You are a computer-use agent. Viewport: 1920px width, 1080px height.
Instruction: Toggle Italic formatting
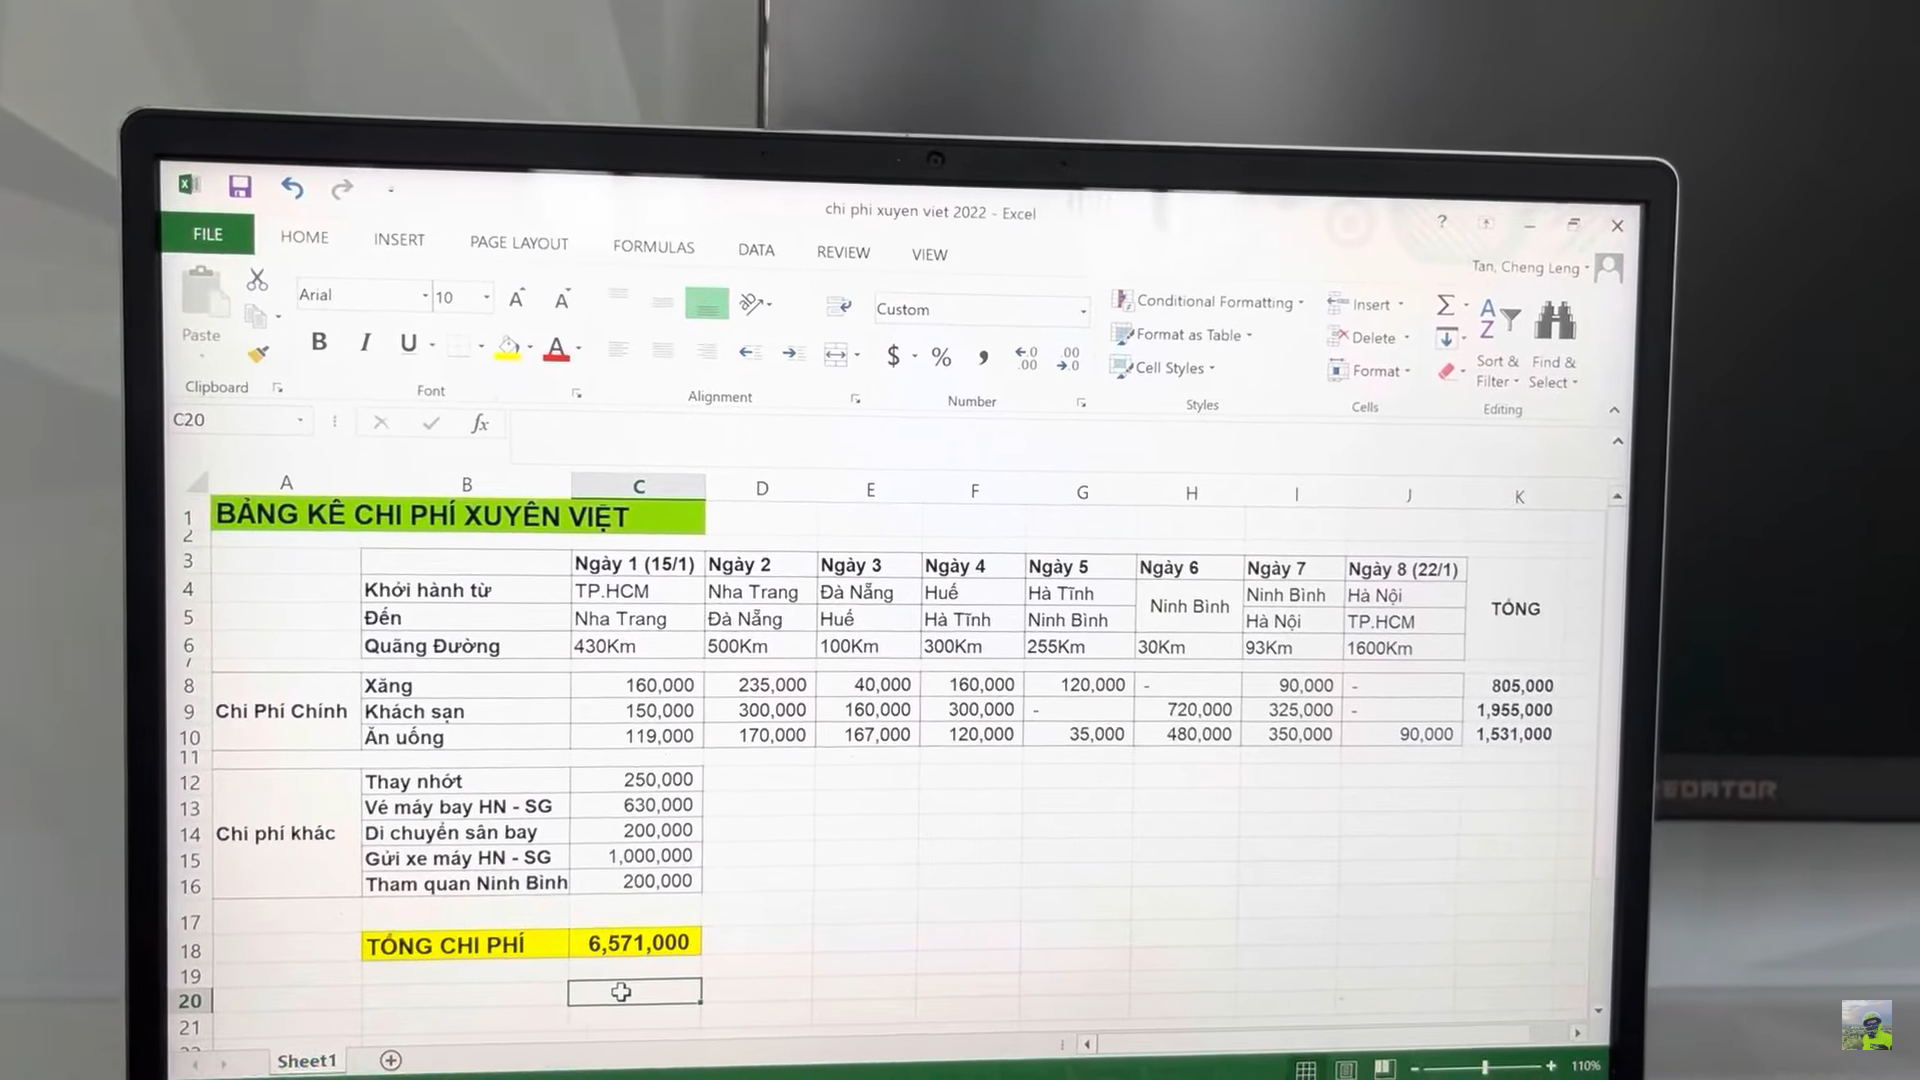click(x=365, y=343)
